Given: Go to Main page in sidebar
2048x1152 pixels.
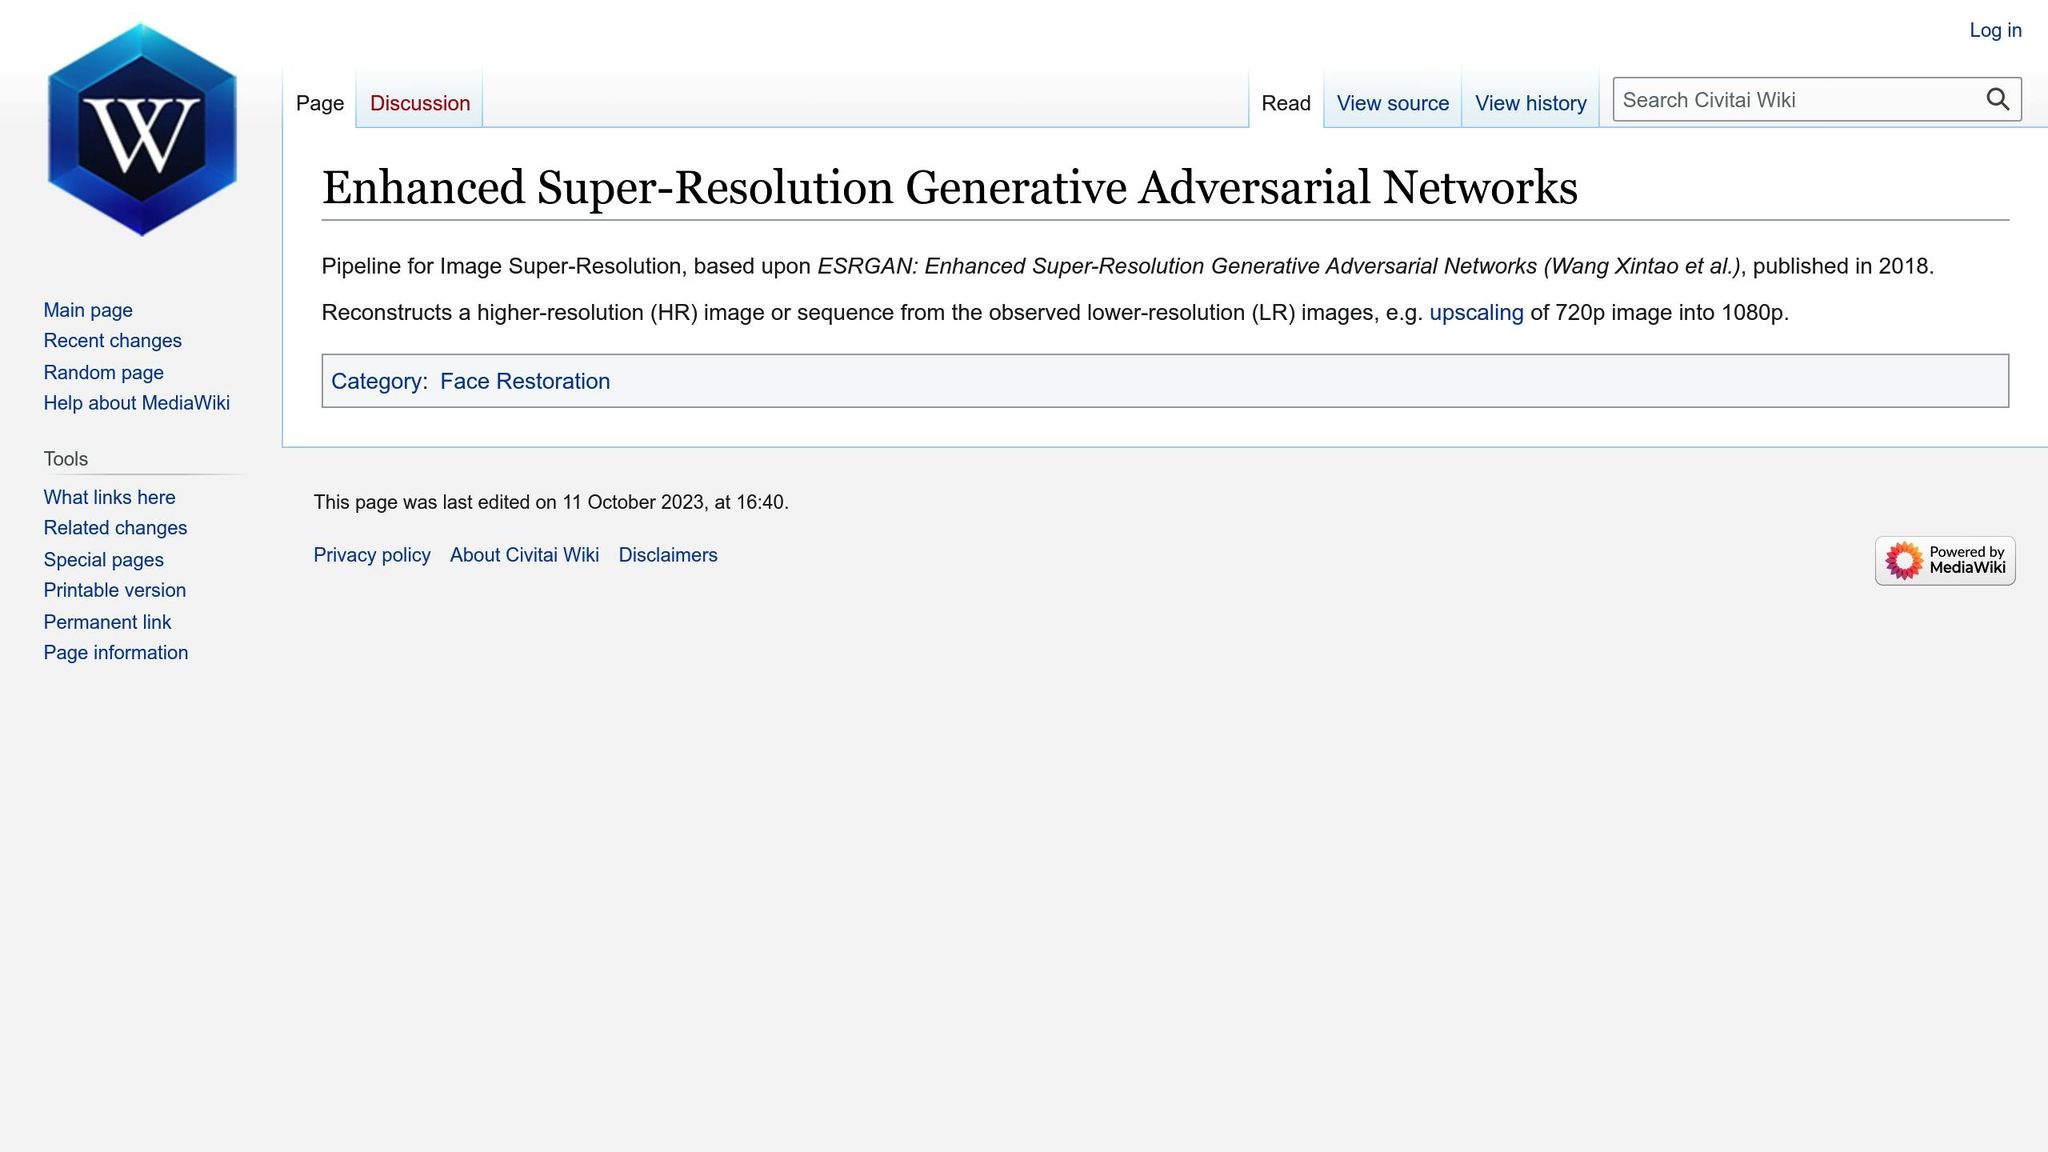Looking at the screenshot, I should [x=88, y=310].
